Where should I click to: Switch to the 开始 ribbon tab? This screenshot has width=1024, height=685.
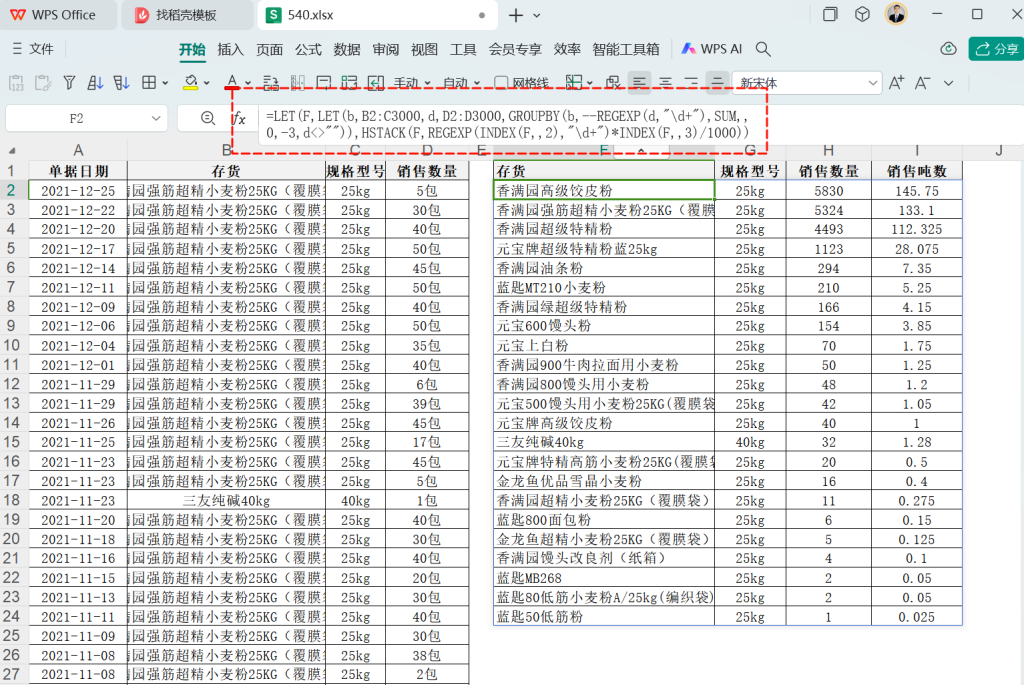coord(192,50)
